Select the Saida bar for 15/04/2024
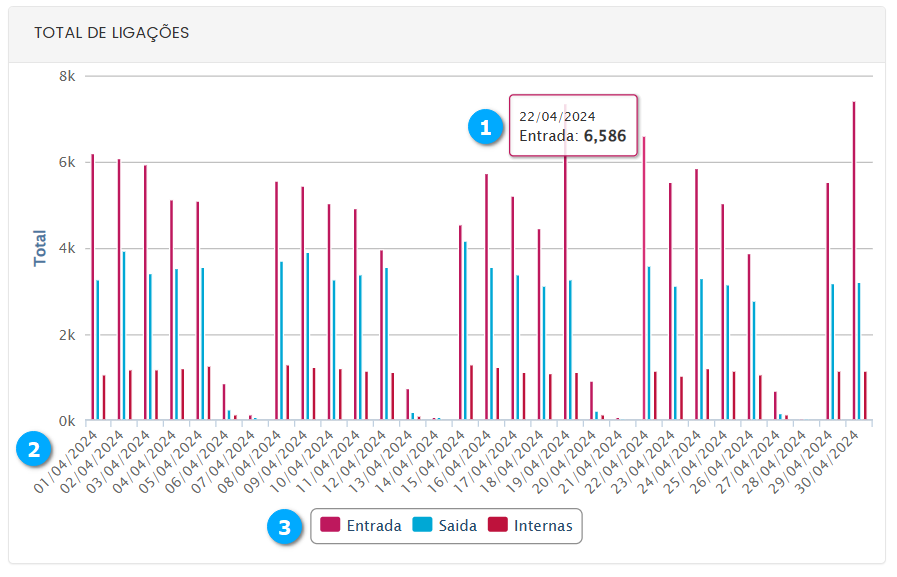 click(x=465, y=330)
